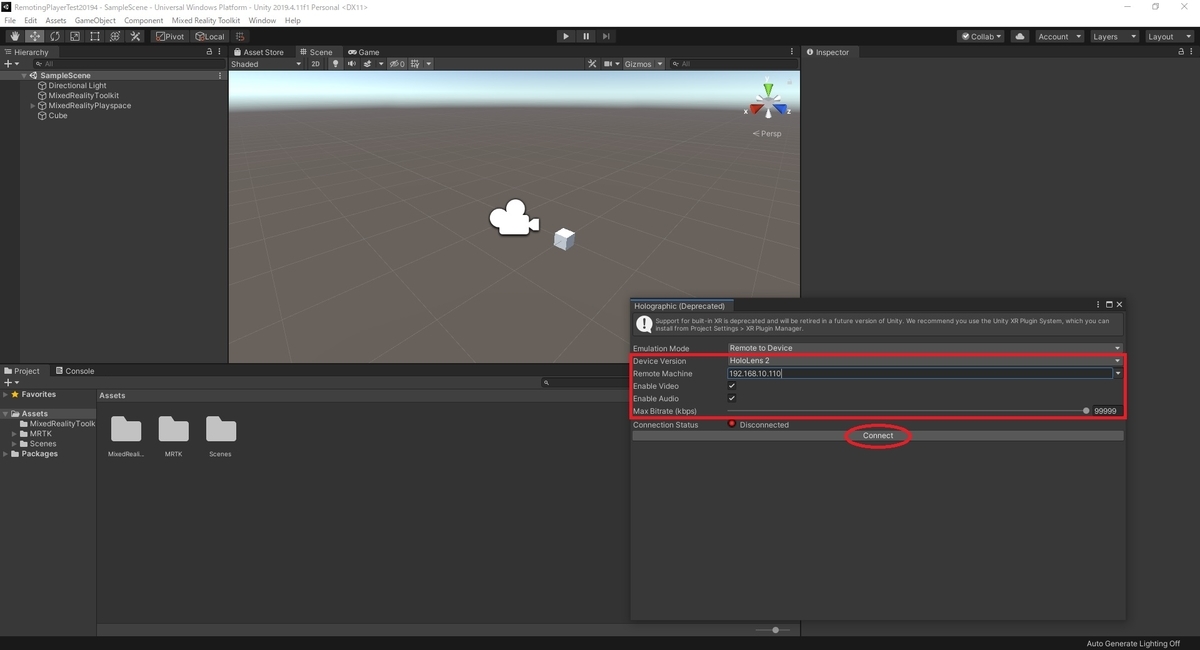
Task: Switch to the Console tab
Action: click(x=75, y=371)
